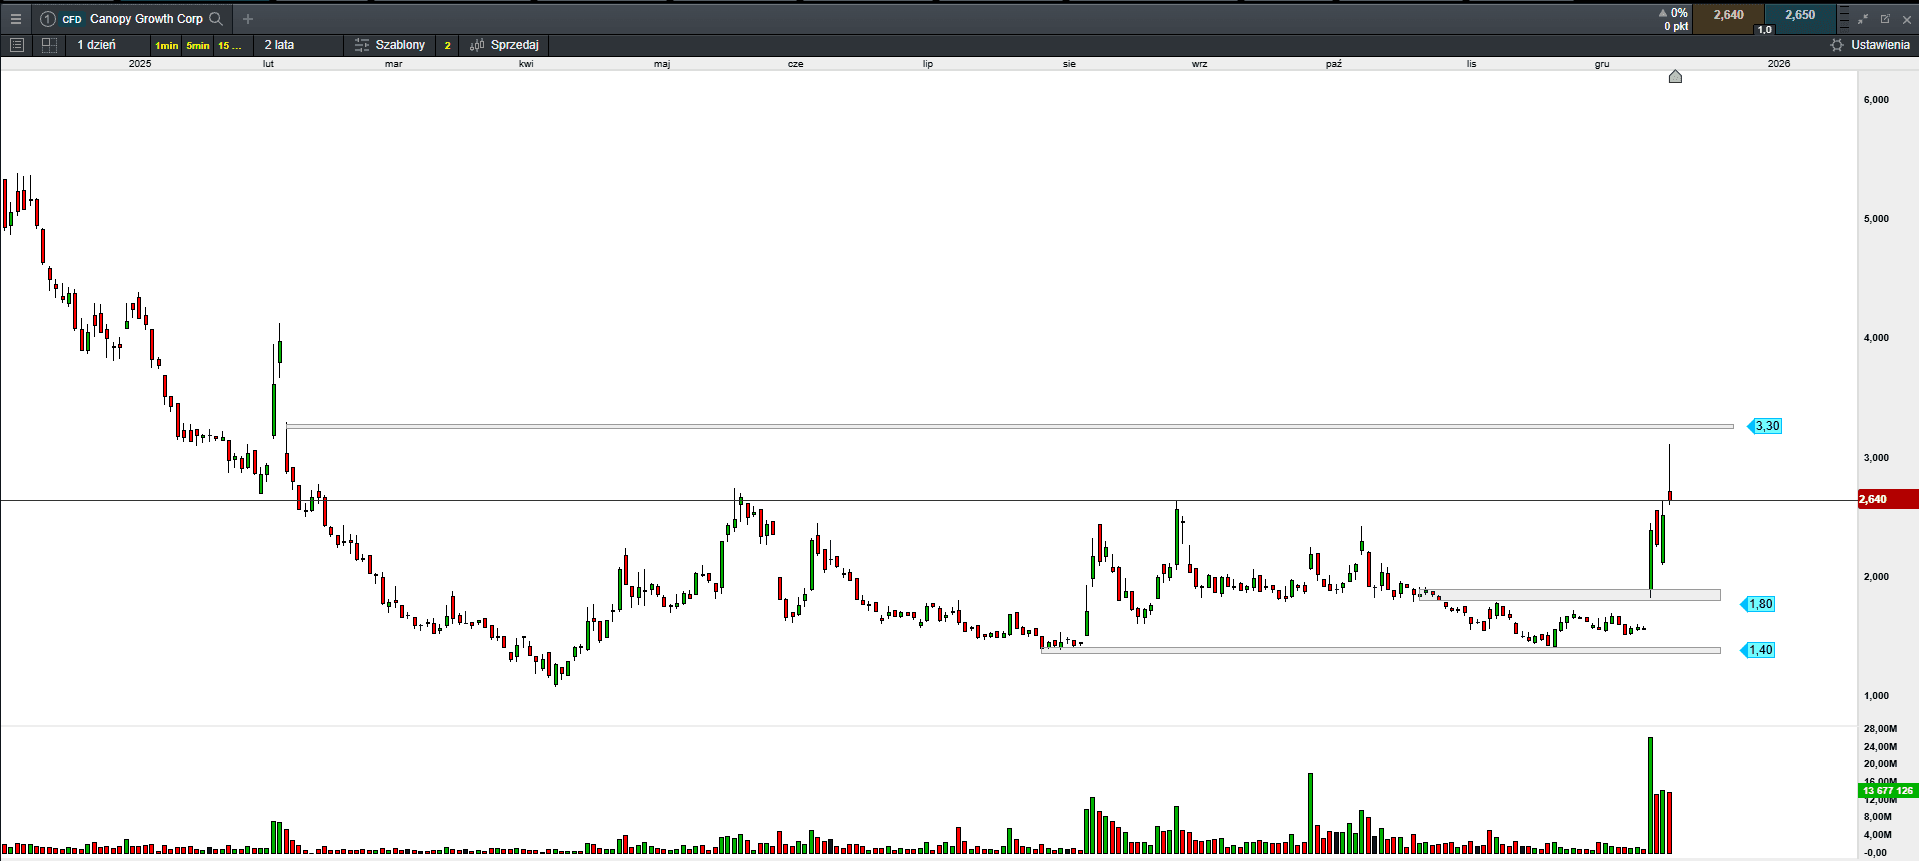The image size is (1919, 861).
Task: Click the house marker on the time axis
Action: [x=1675, y=77]
